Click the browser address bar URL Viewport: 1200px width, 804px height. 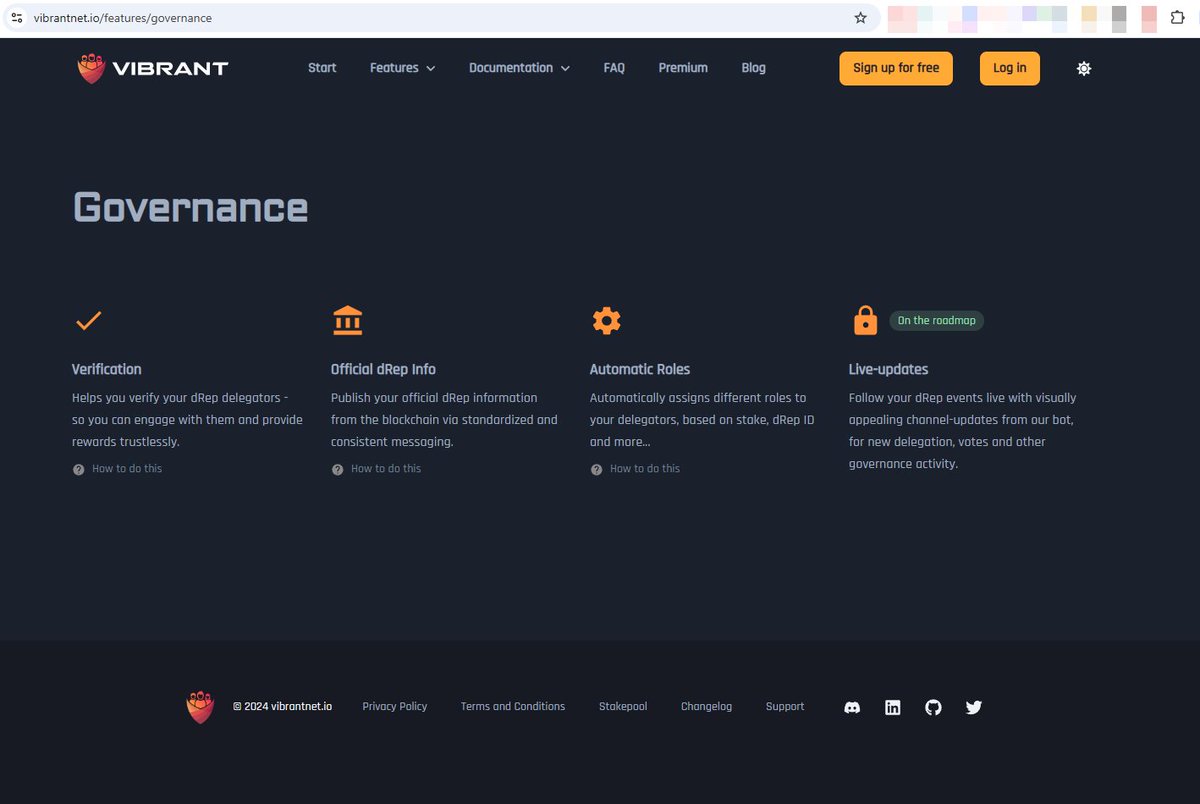123,18
